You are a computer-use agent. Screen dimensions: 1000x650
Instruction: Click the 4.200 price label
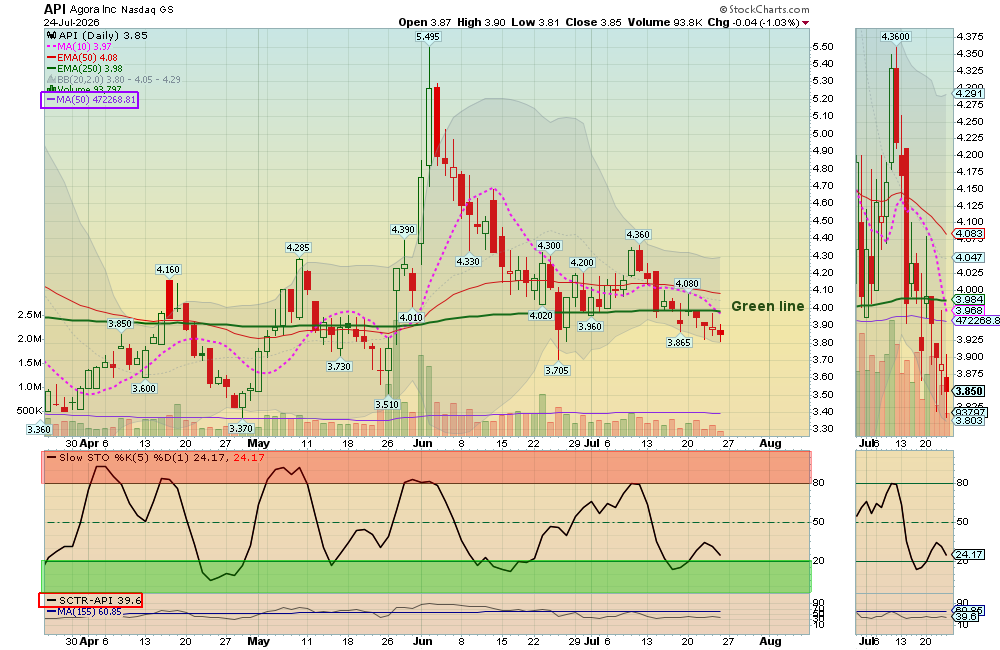click(x=582, y=263)
